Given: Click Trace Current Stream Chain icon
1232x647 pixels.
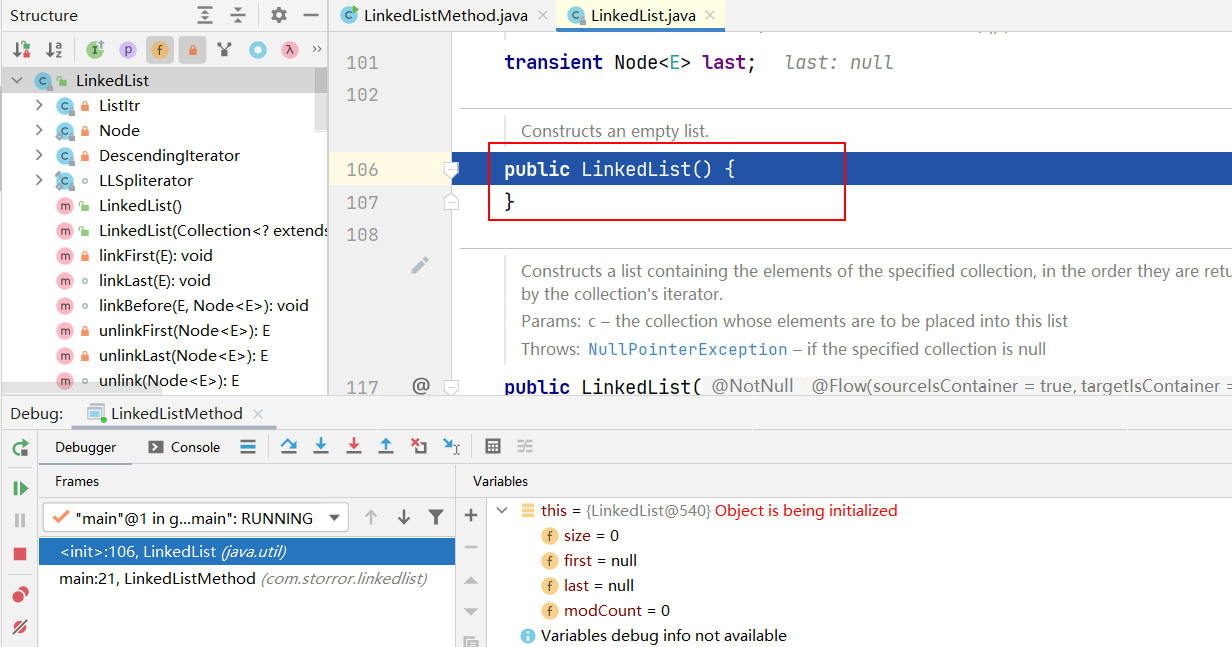Looking at the screenshot, I should [525, 447].
